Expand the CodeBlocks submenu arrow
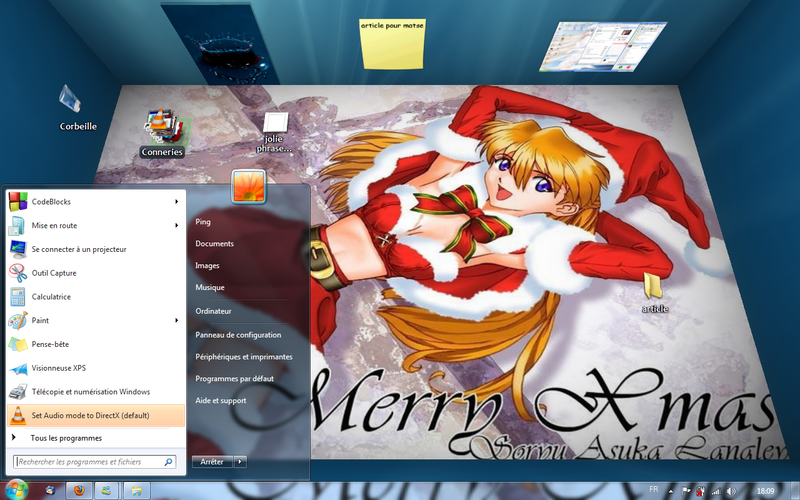Viewport: 800px width, 500px height. point(177,202)
